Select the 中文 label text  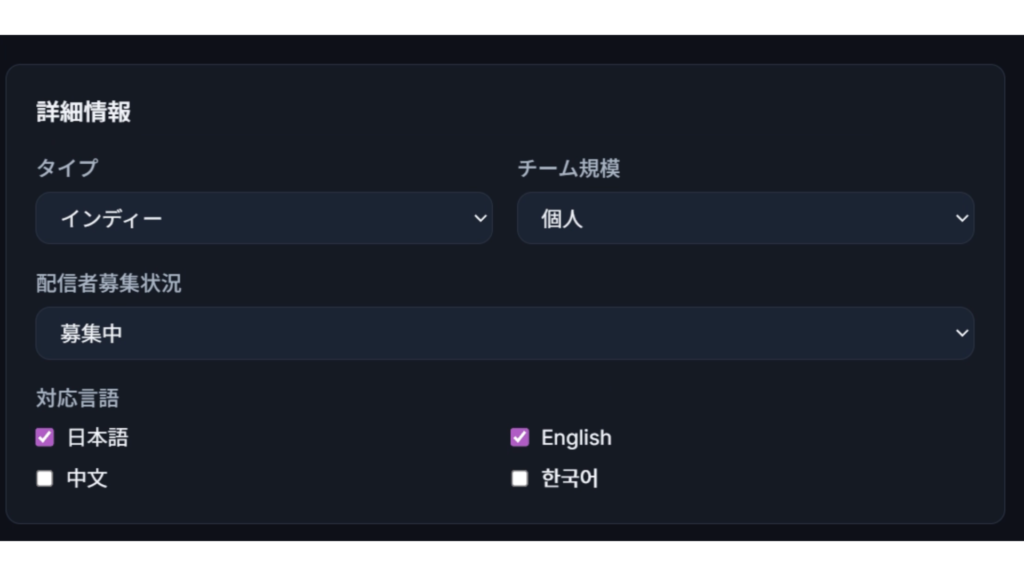click(x=87, y=478)
